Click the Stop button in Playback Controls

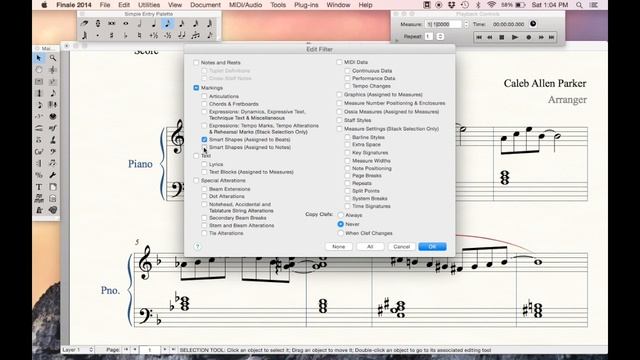click(x=502, y=37)
